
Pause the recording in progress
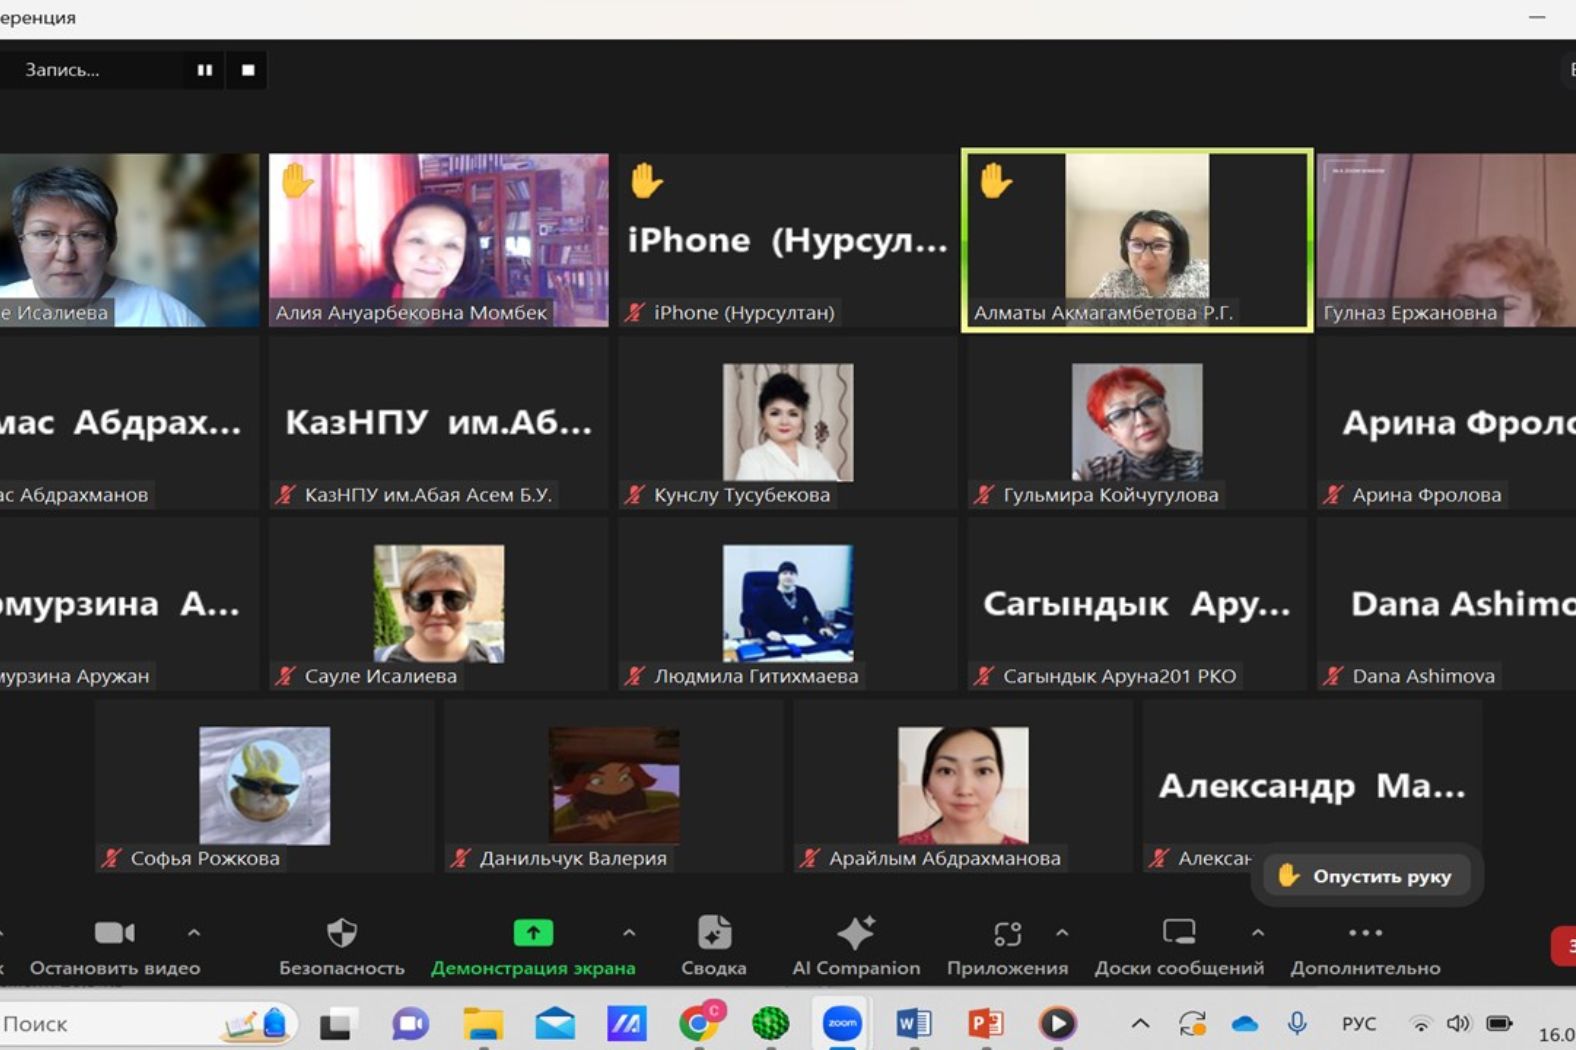point(205,70)
